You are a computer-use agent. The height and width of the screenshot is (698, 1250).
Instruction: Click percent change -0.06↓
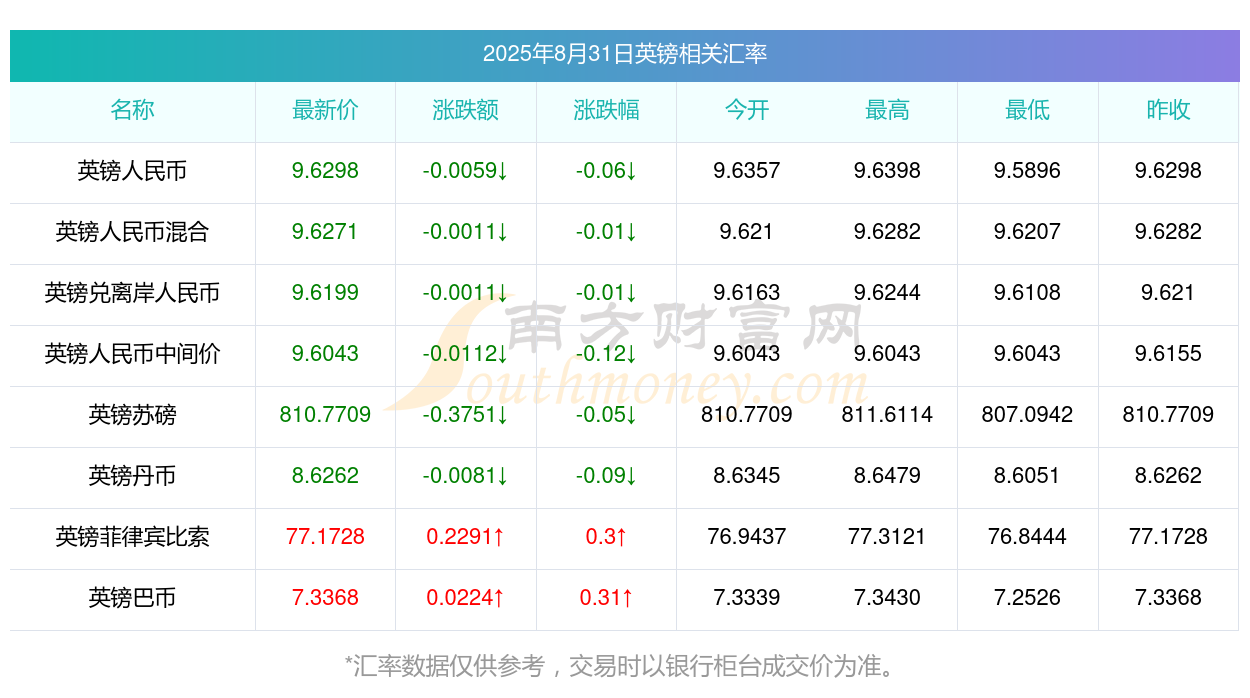pos(606,171)
